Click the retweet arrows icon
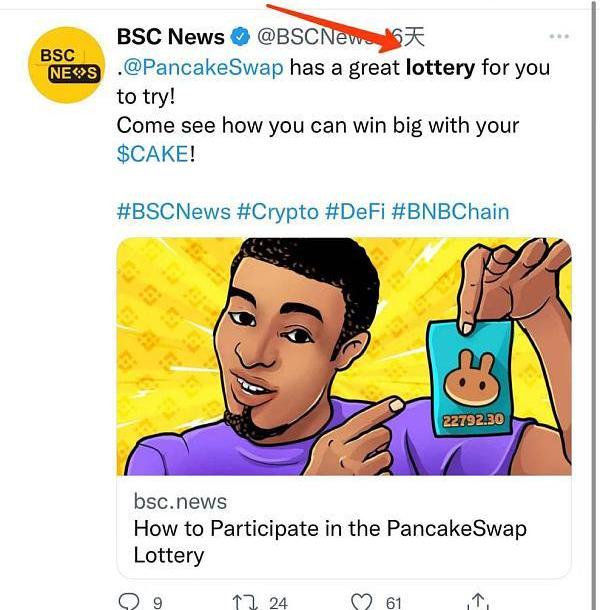Viewport: 600px width, 610px height. pos(245,602)
